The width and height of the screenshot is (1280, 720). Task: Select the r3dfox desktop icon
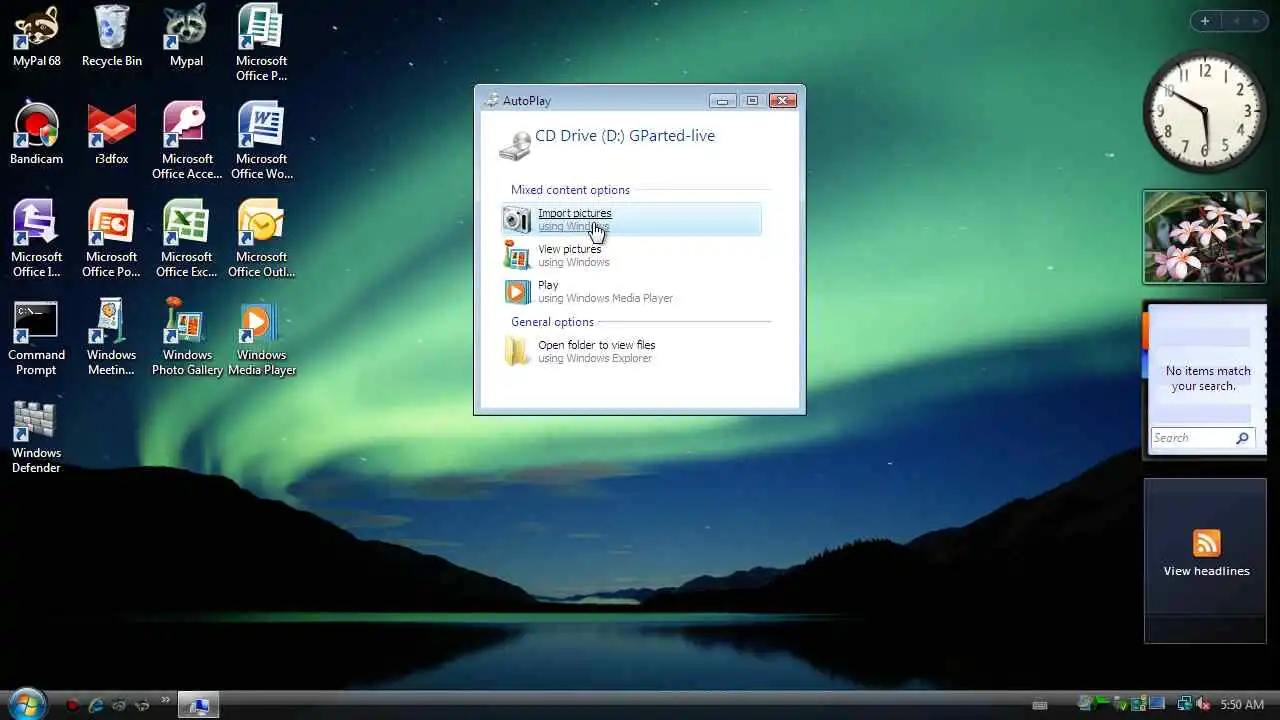point(111,134)
